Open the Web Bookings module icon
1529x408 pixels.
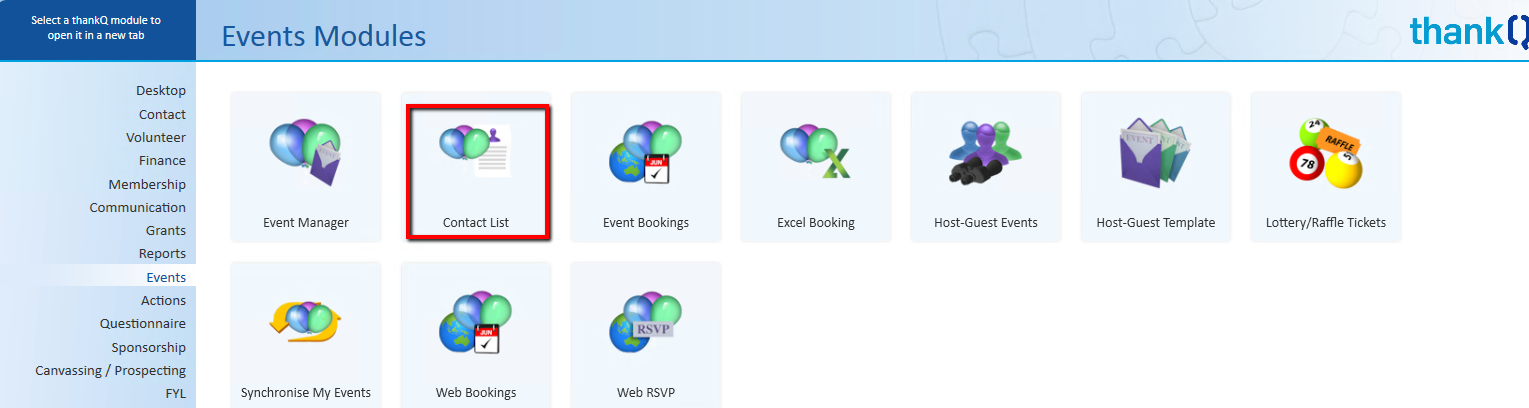click(476, 322)
